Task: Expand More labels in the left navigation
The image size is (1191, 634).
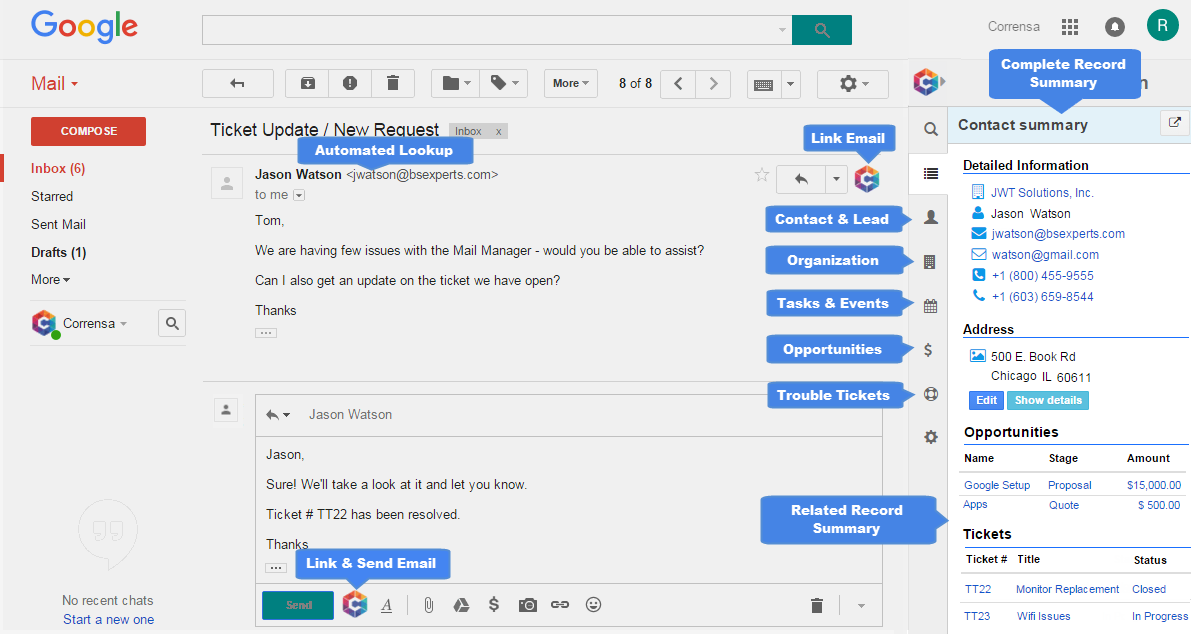Action: tap(50, 279)
